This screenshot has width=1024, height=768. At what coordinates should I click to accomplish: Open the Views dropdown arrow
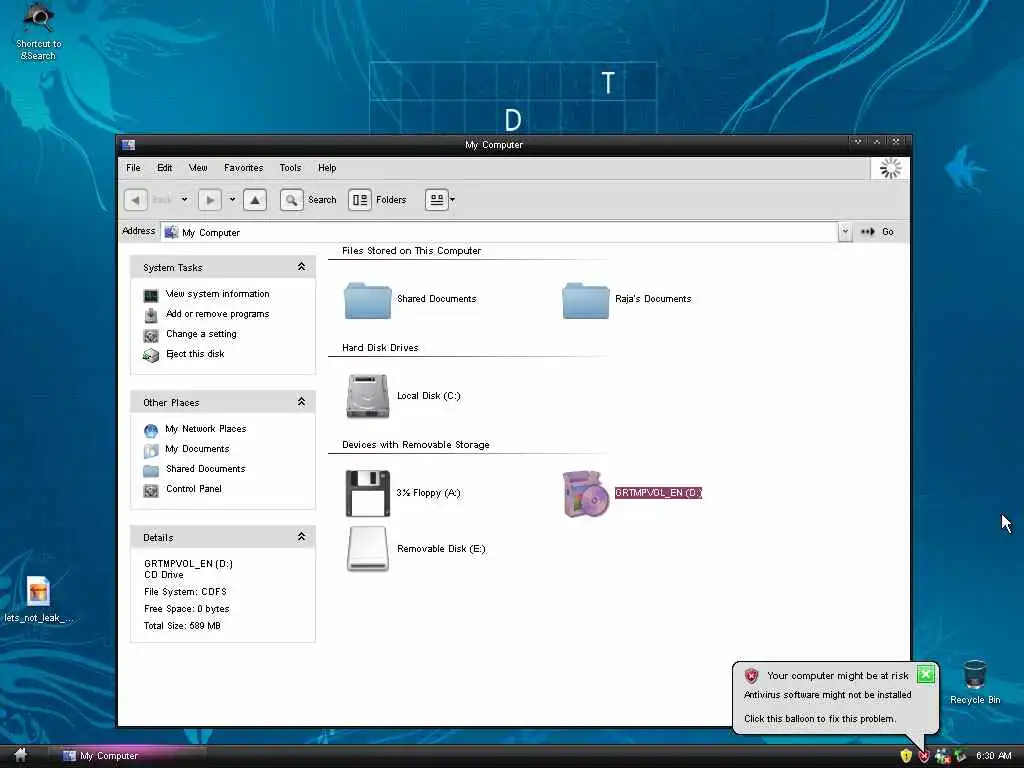453,200
